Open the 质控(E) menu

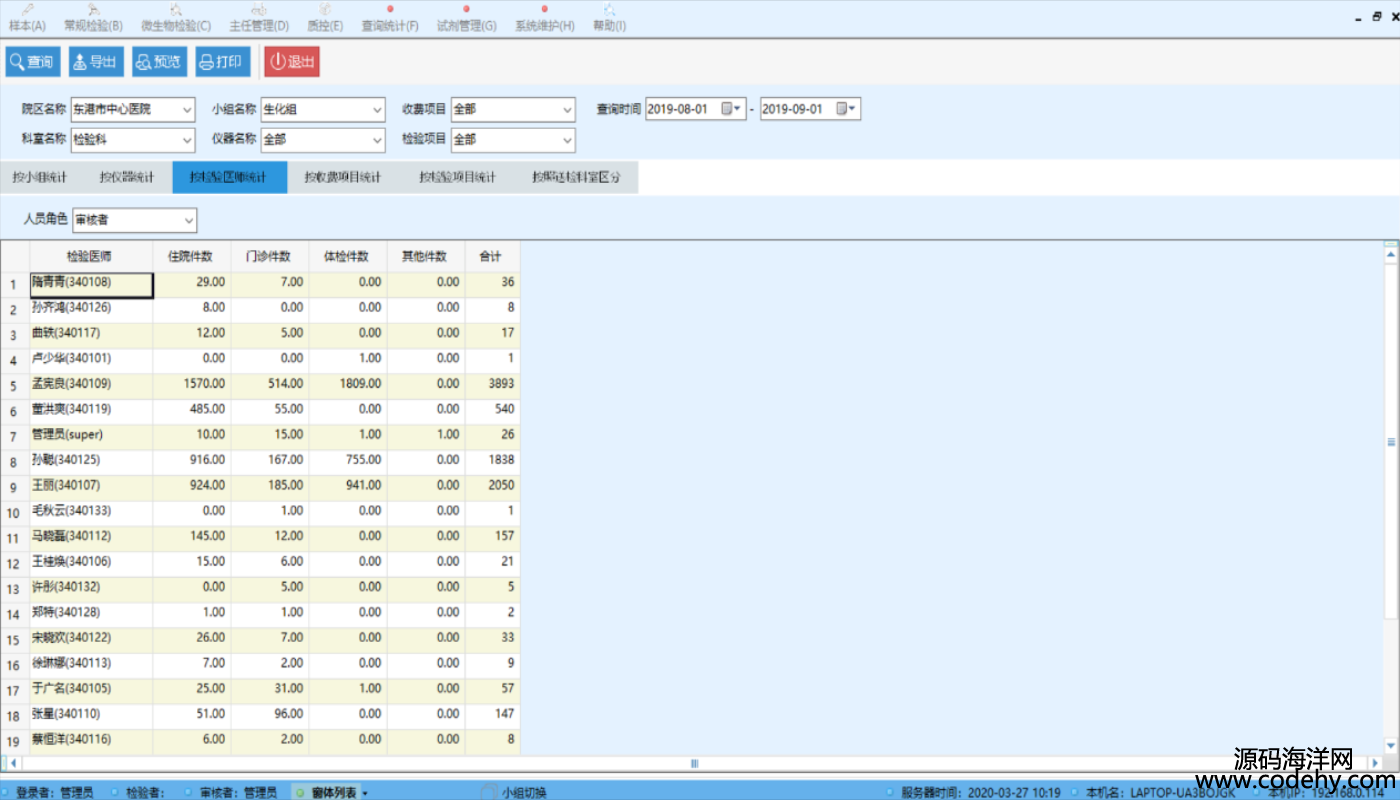[326, 19]
